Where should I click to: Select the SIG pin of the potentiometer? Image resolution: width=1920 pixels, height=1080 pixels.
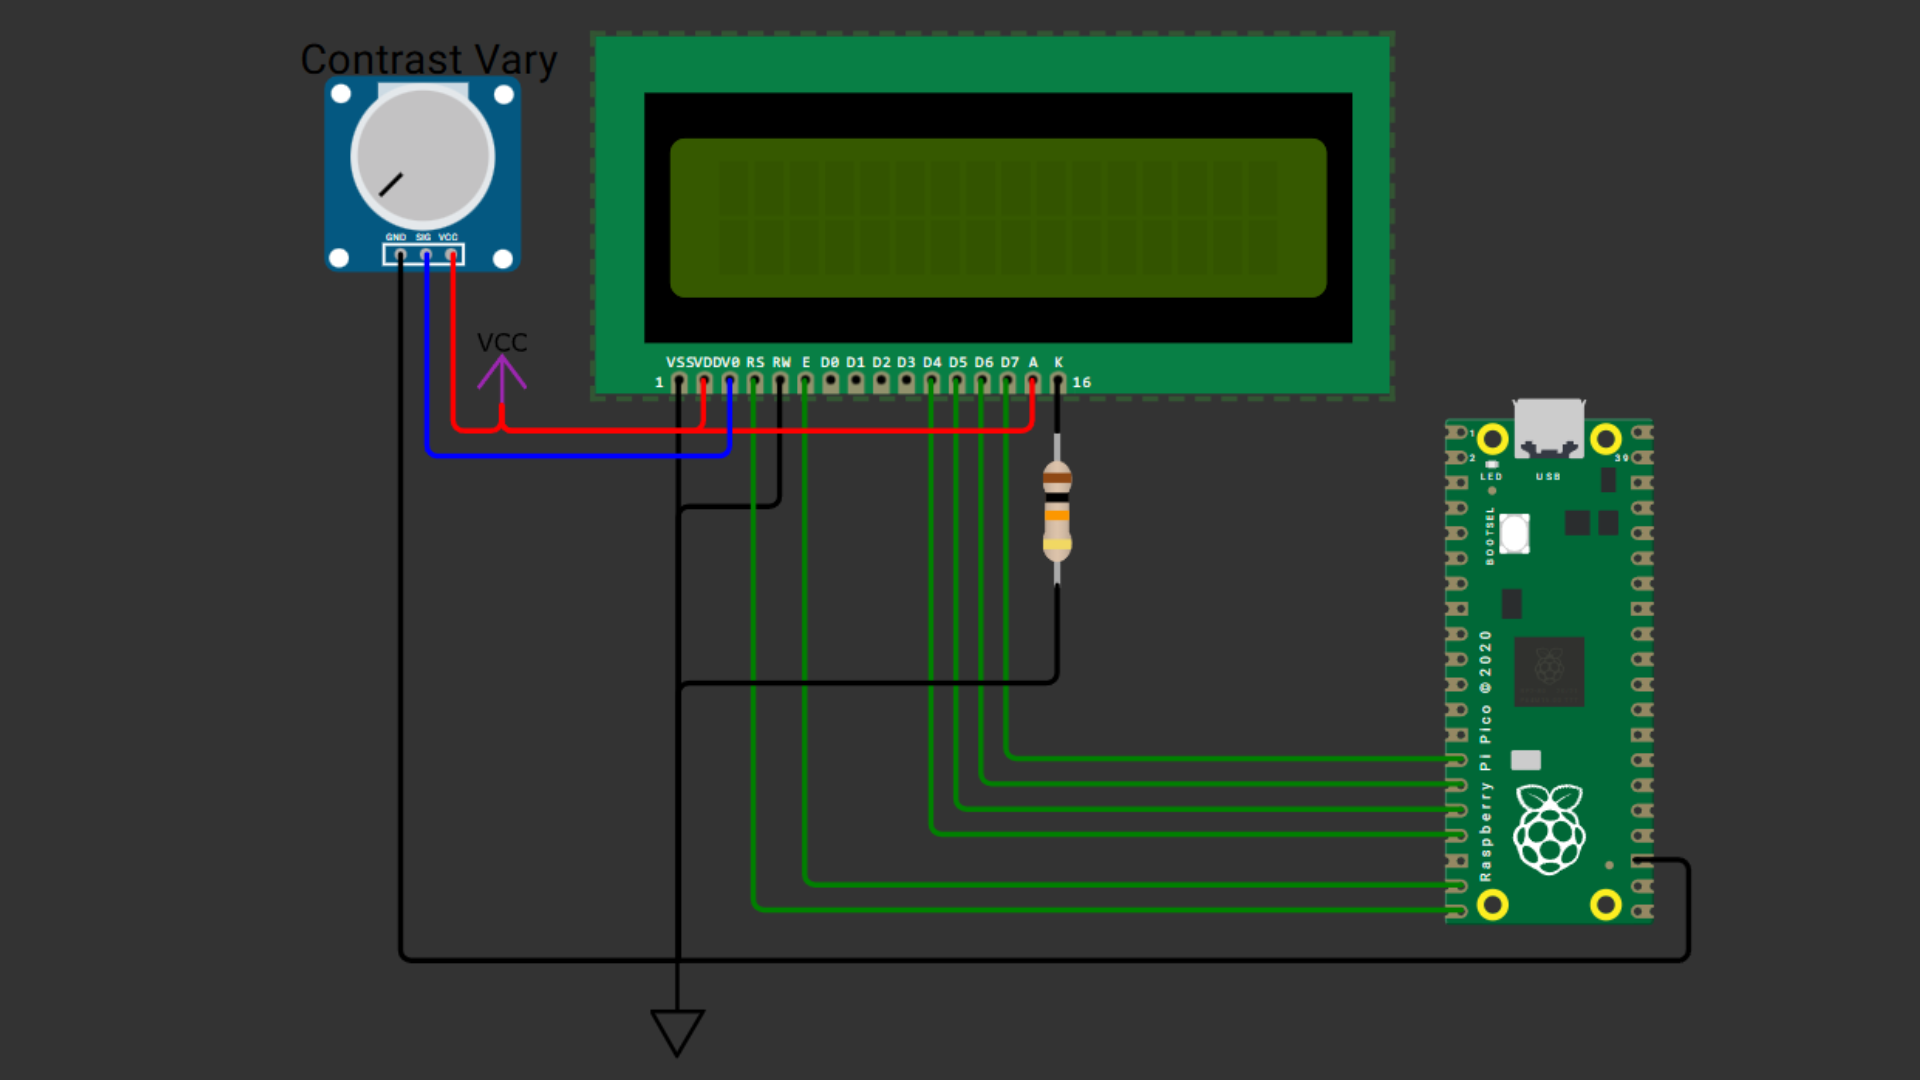pos(425,255)
